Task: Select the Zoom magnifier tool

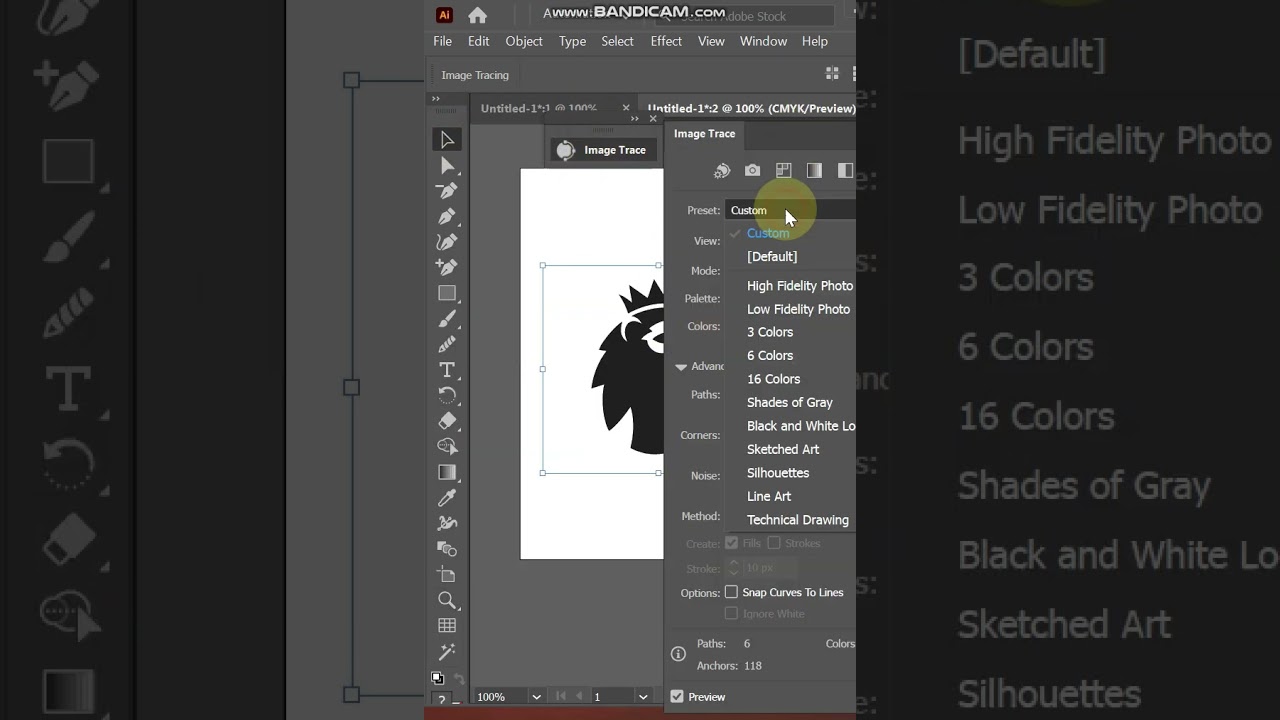Action: [447, 600]
